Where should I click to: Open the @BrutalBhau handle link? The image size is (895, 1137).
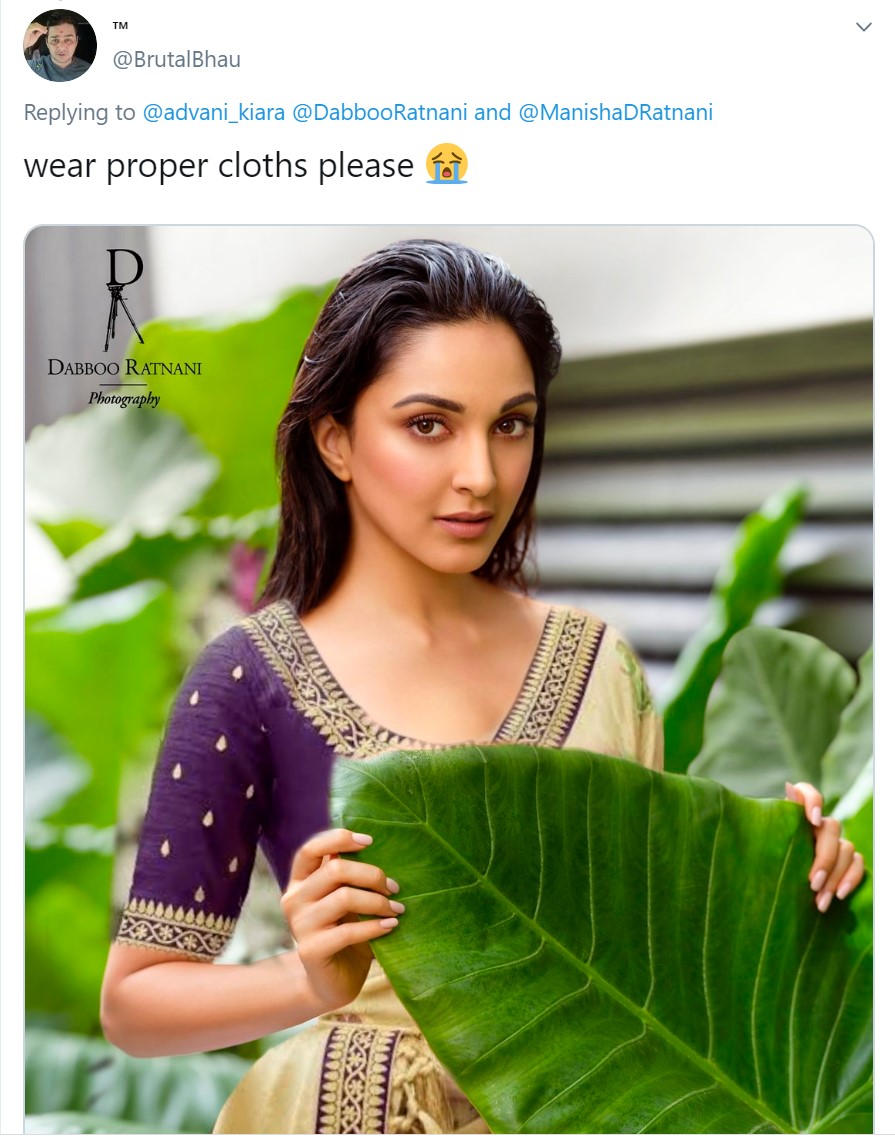[176, 59]
